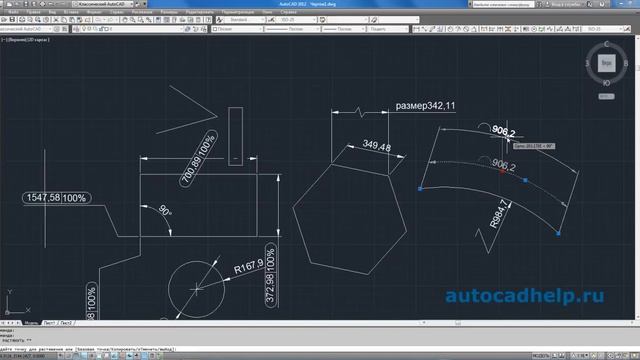The height and width of the screenshot is (360, 640).
Task: Click the Text Style icon
Action: 220,20
